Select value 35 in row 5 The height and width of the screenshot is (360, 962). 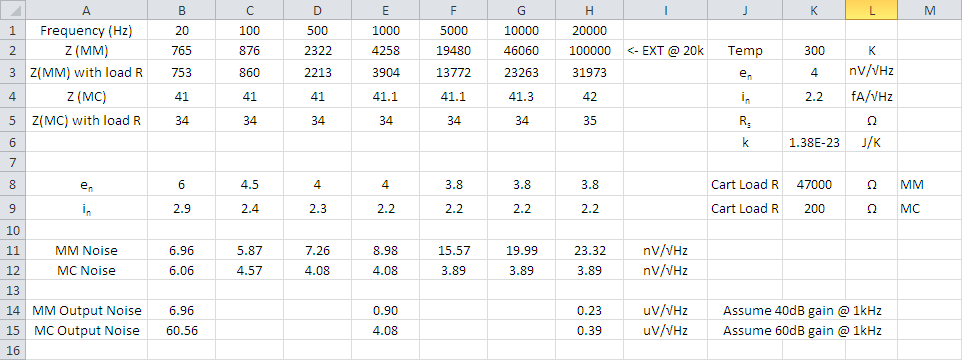589,121
